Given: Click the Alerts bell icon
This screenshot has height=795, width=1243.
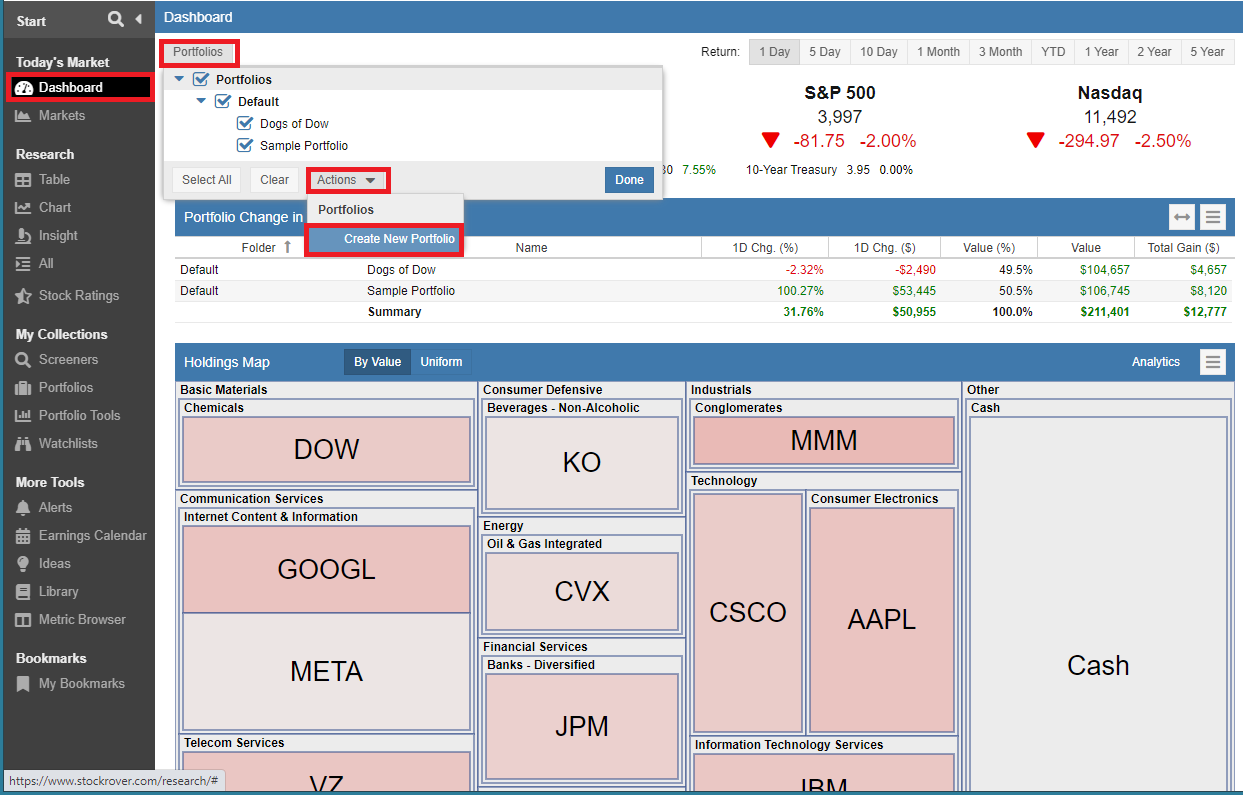Looking at the screenshot, I should 24,508.
